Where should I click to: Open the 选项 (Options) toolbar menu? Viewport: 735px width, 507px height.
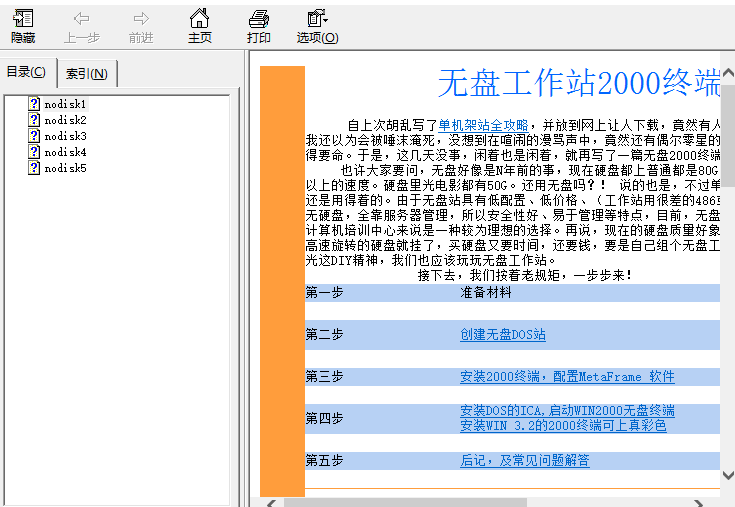317,26
